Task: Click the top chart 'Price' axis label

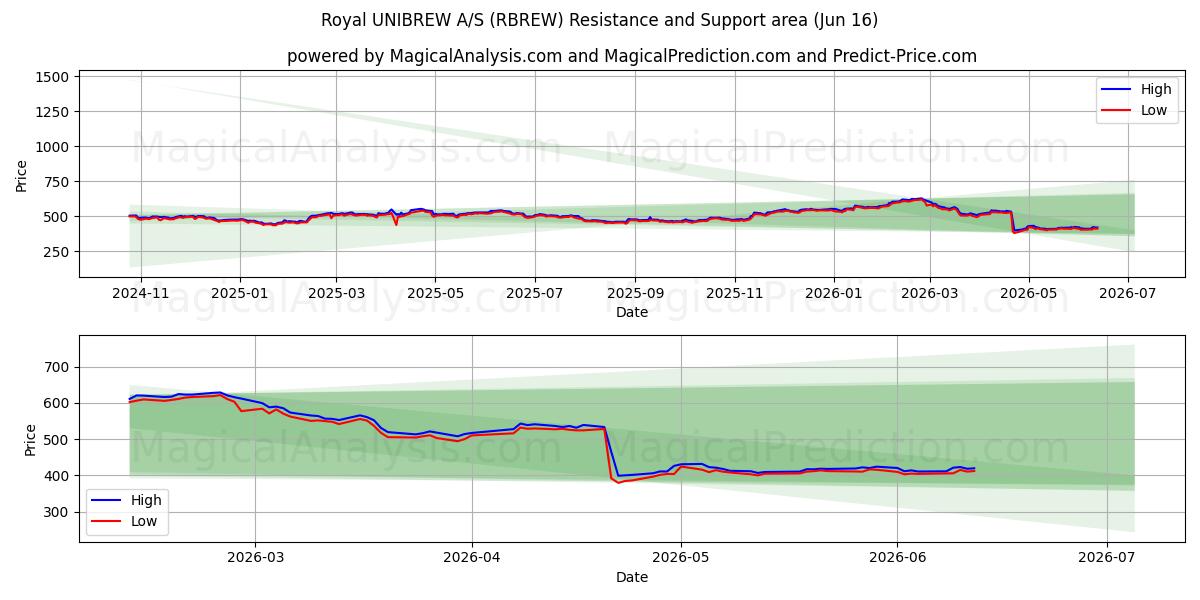Action: [22, 176]
